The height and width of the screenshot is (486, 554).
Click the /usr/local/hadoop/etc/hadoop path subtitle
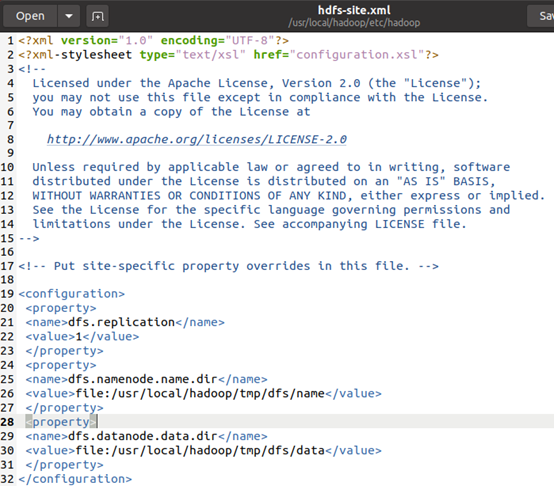pos(354,23)
